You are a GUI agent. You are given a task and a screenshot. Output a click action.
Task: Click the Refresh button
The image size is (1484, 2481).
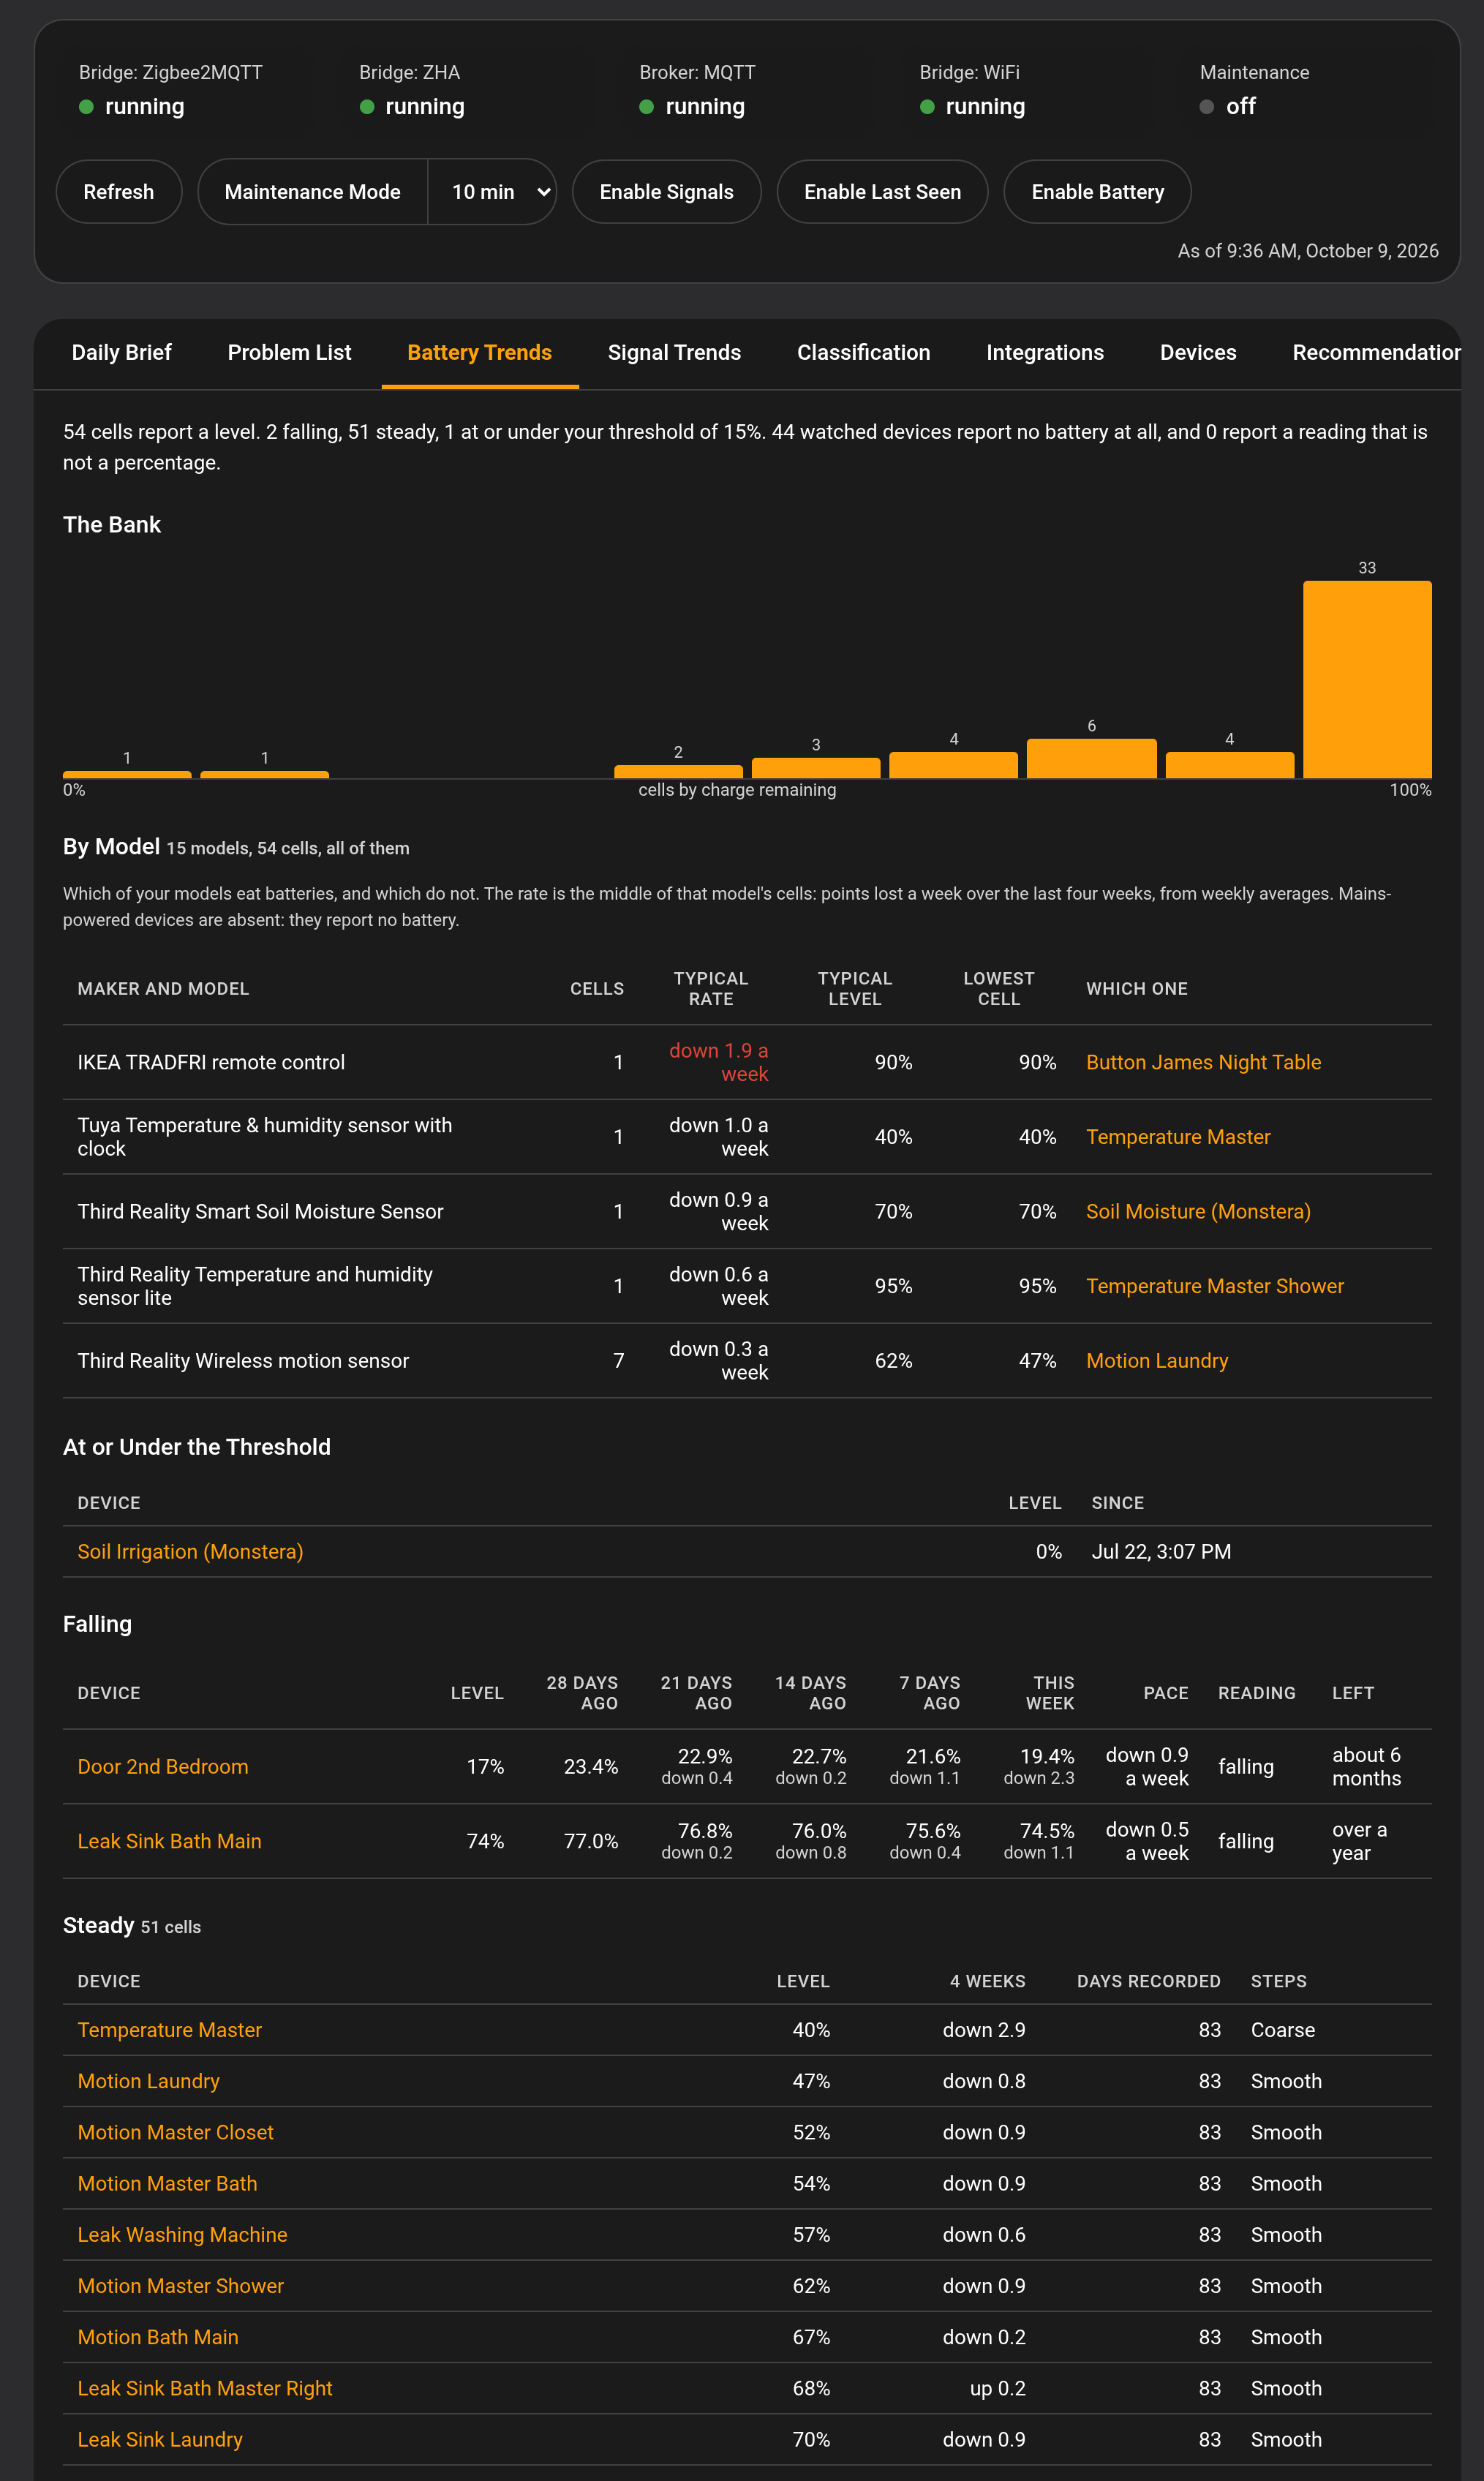[x=118, y=192]
